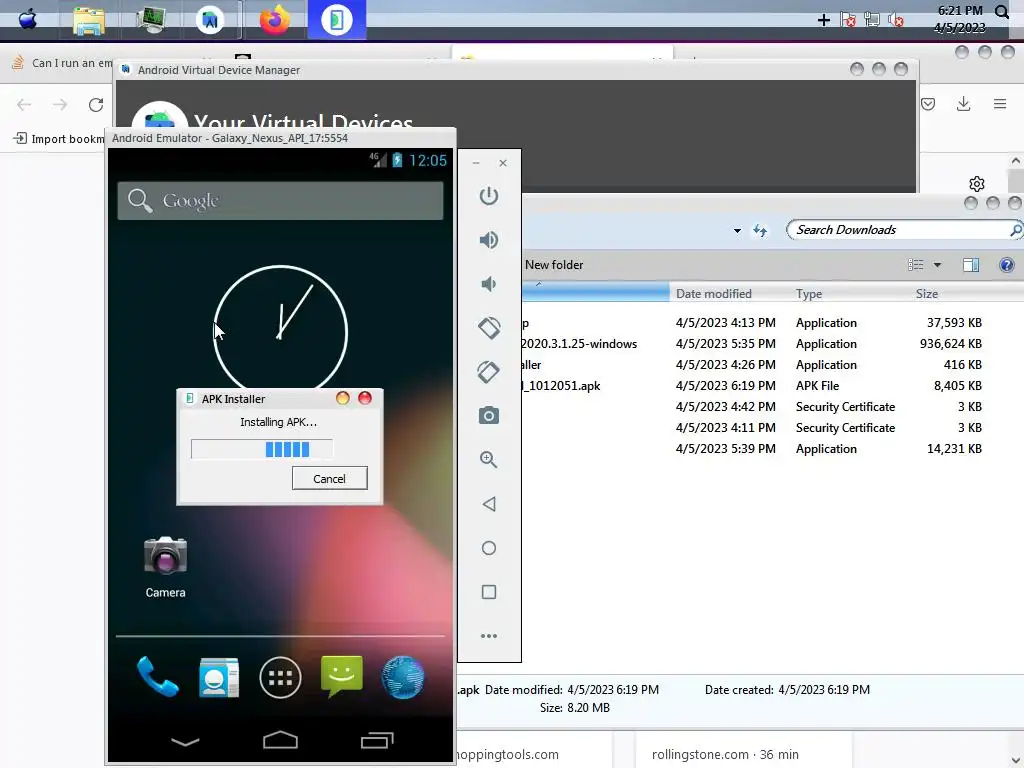The width and height of the screenshot is (1024, 768).
Task: Open the Firefox downloads arrow icon
Action: 963,104
